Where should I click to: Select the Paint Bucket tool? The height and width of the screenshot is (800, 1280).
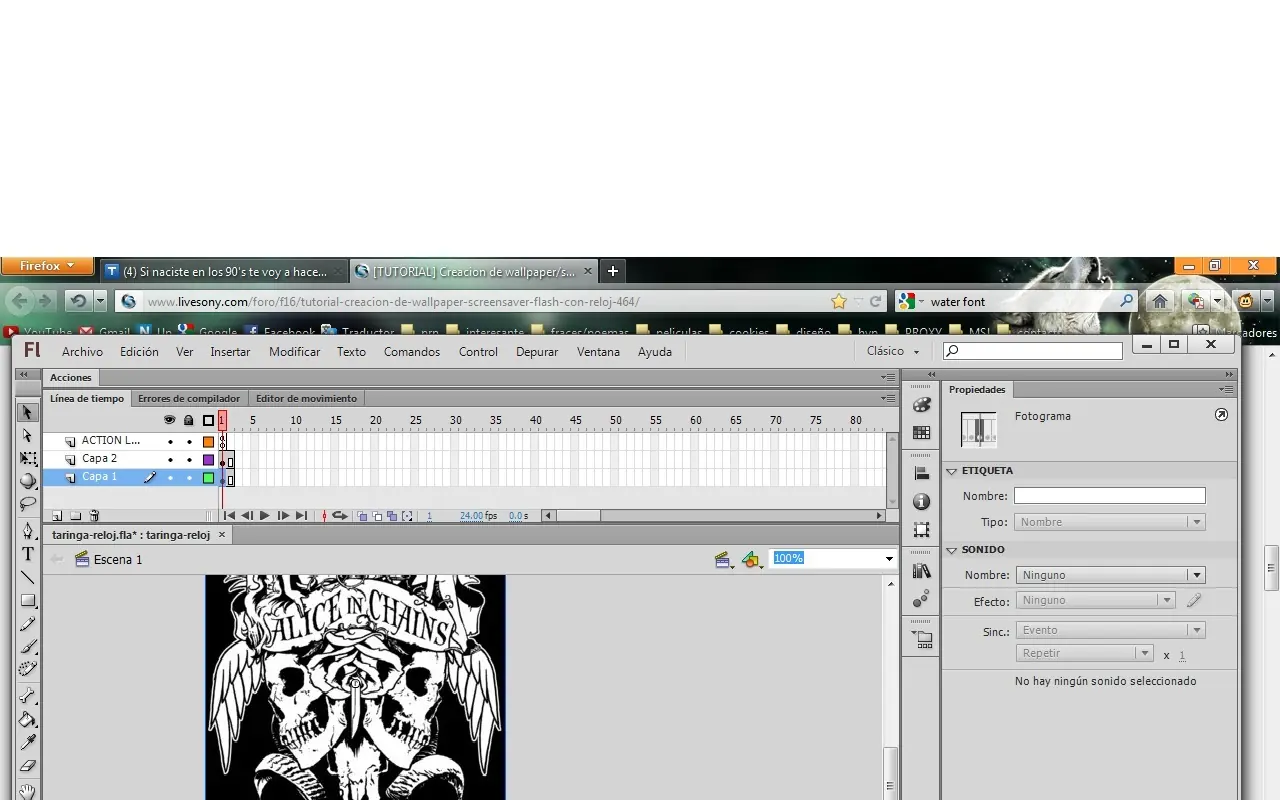[28, 719]
